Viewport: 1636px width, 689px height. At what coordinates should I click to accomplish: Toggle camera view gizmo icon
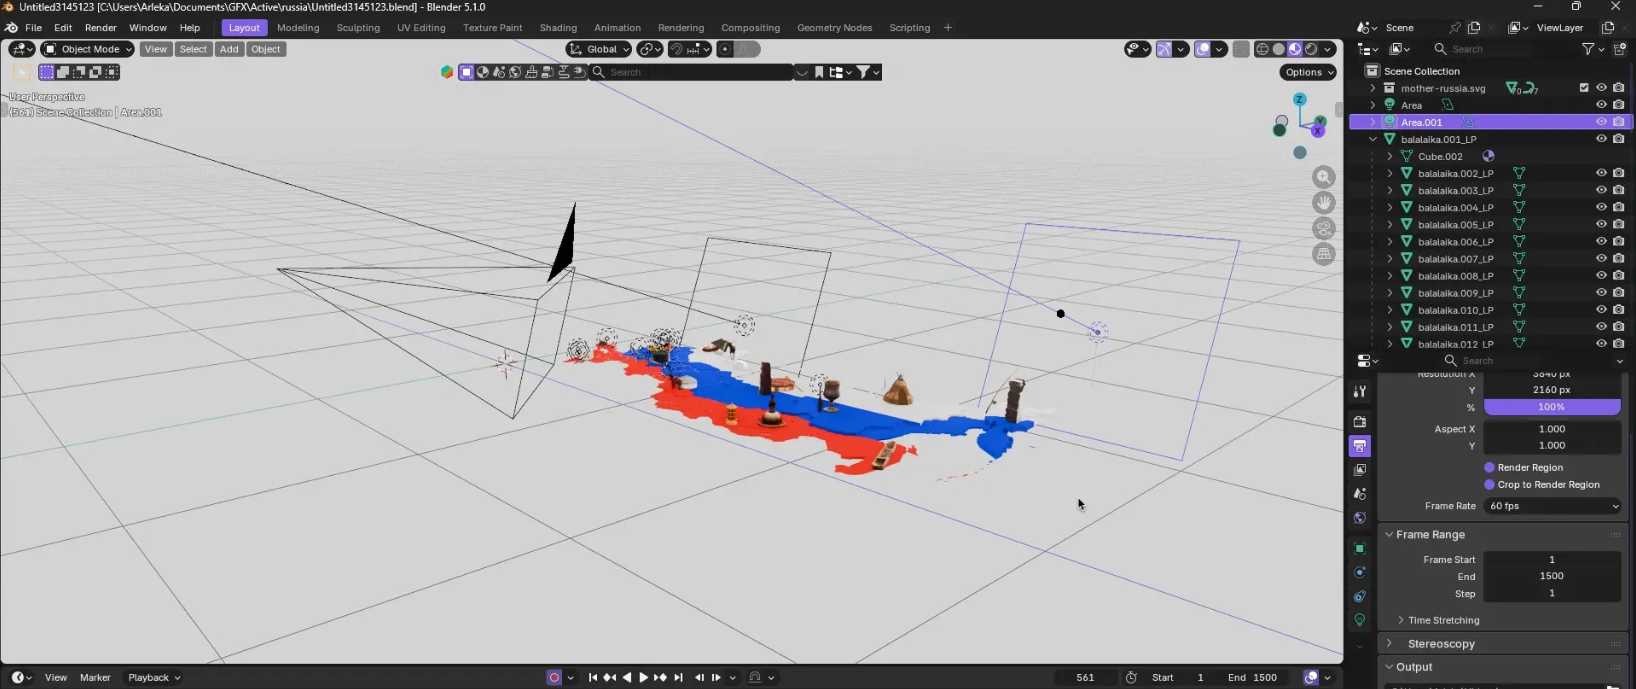tap(1324, 228)
